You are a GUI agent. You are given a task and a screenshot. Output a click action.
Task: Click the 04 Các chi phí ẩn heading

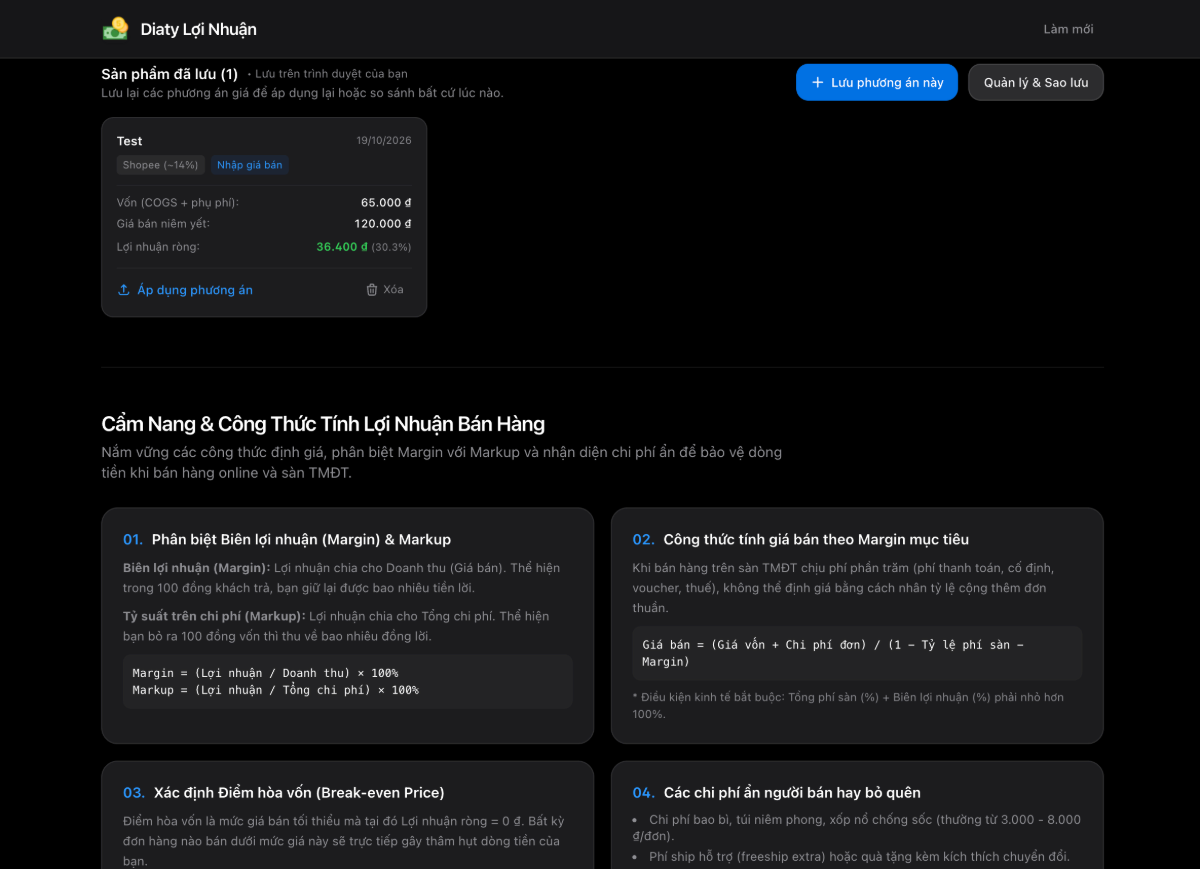pos(777,792)
